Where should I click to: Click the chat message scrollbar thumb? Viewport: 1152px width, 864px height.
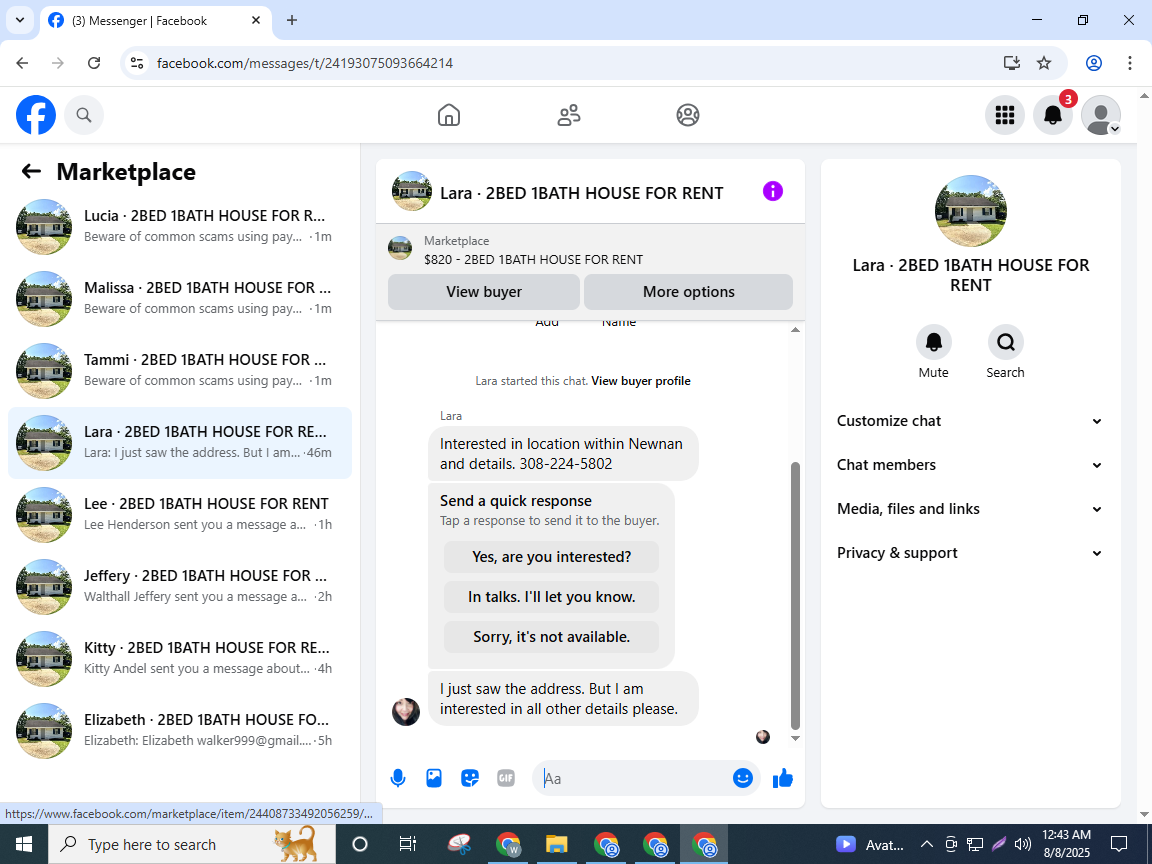point(795,595)
